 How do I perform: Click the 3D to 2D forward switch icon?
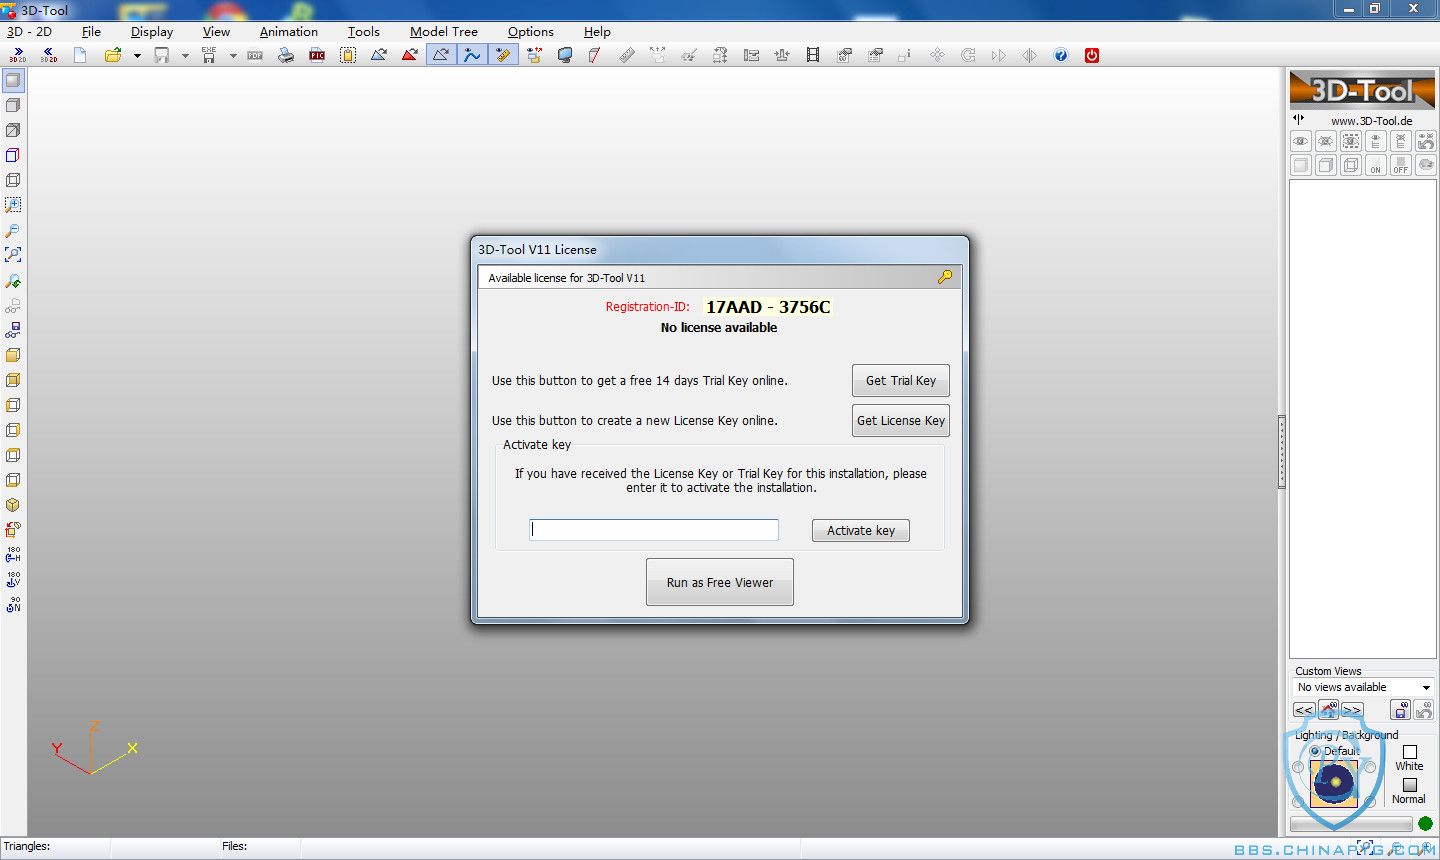coord(18,55)
